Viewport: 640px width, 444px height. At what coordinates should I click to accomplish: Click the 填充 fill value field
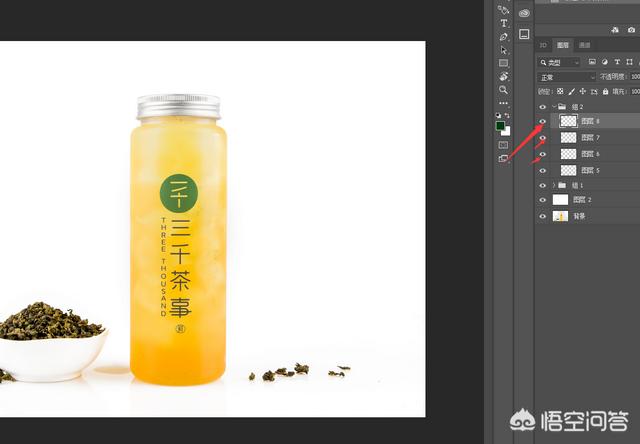click(x=635, y=91)
